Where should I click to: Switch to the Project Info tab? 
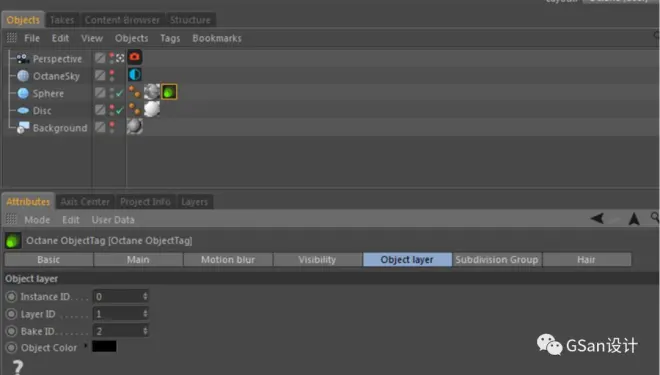(x=145, y=202)
